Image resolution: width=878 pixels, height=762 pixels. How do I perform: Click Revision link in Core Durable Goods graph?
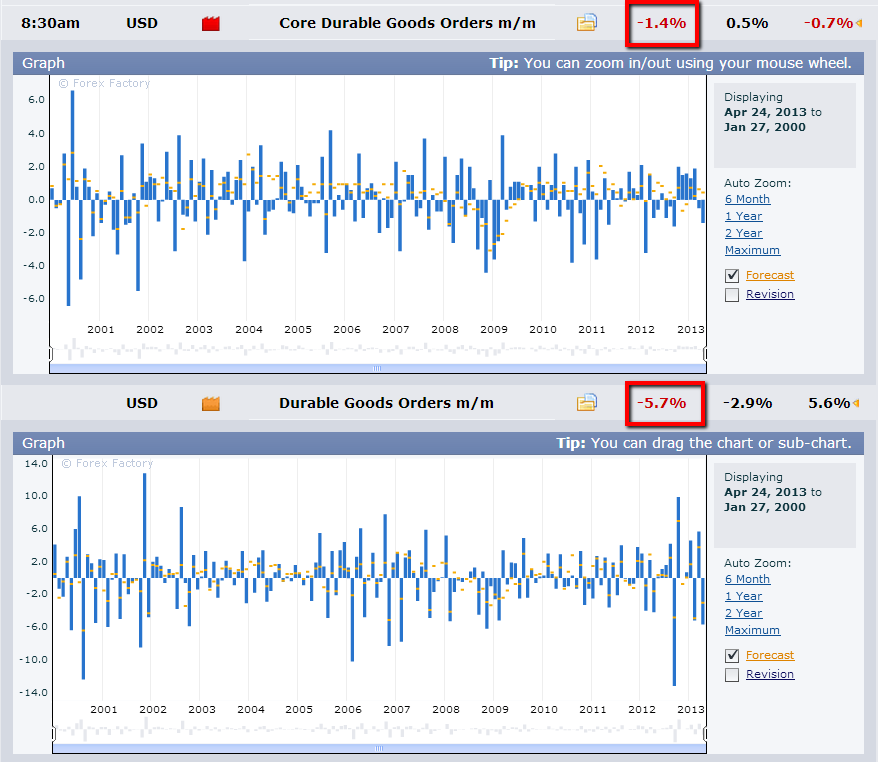(x=770, y=294)
